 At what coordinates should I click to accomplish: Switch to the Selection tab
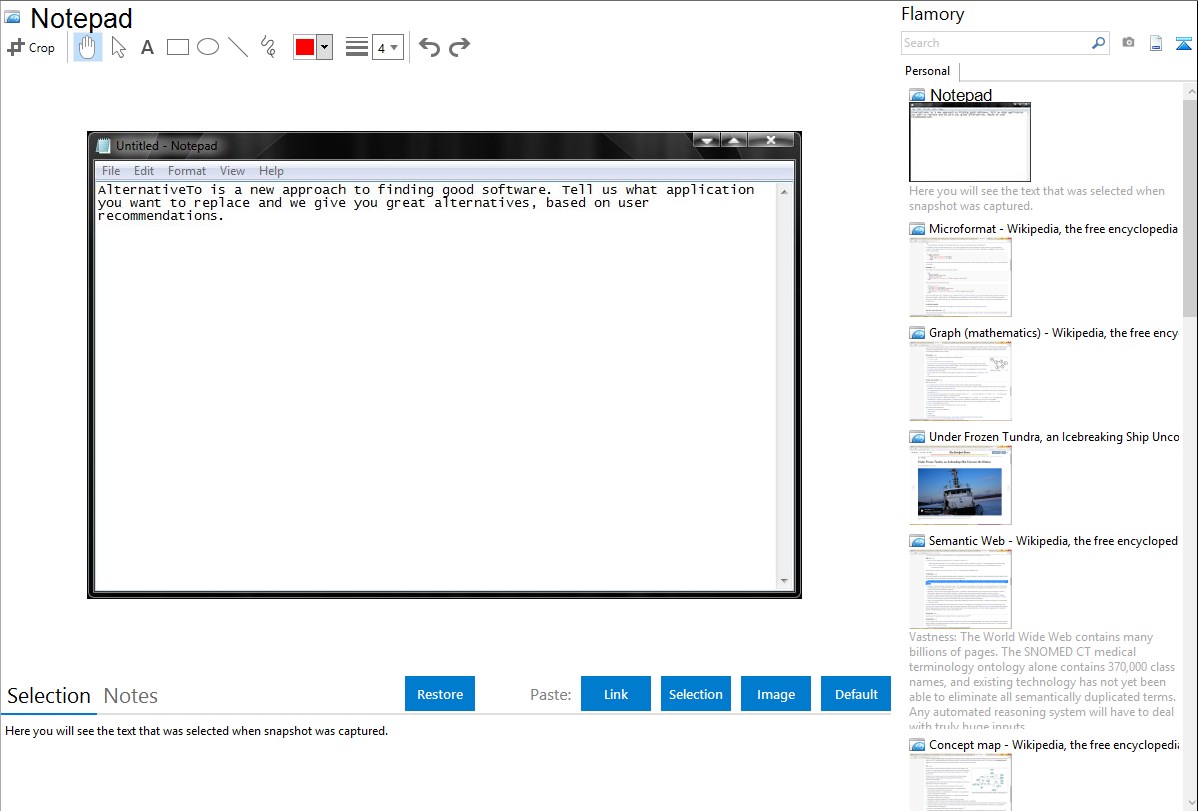[49, 696]
